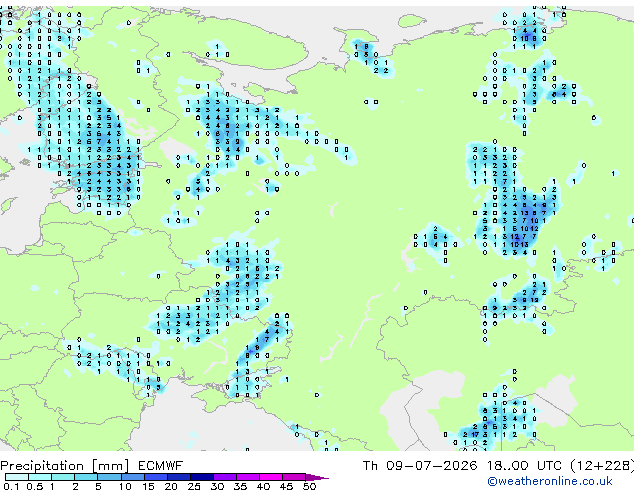Screen dimensions: 634x490
Task: Open the weatheronline.co.uk copyright link
Action: [x=550, y=481]
